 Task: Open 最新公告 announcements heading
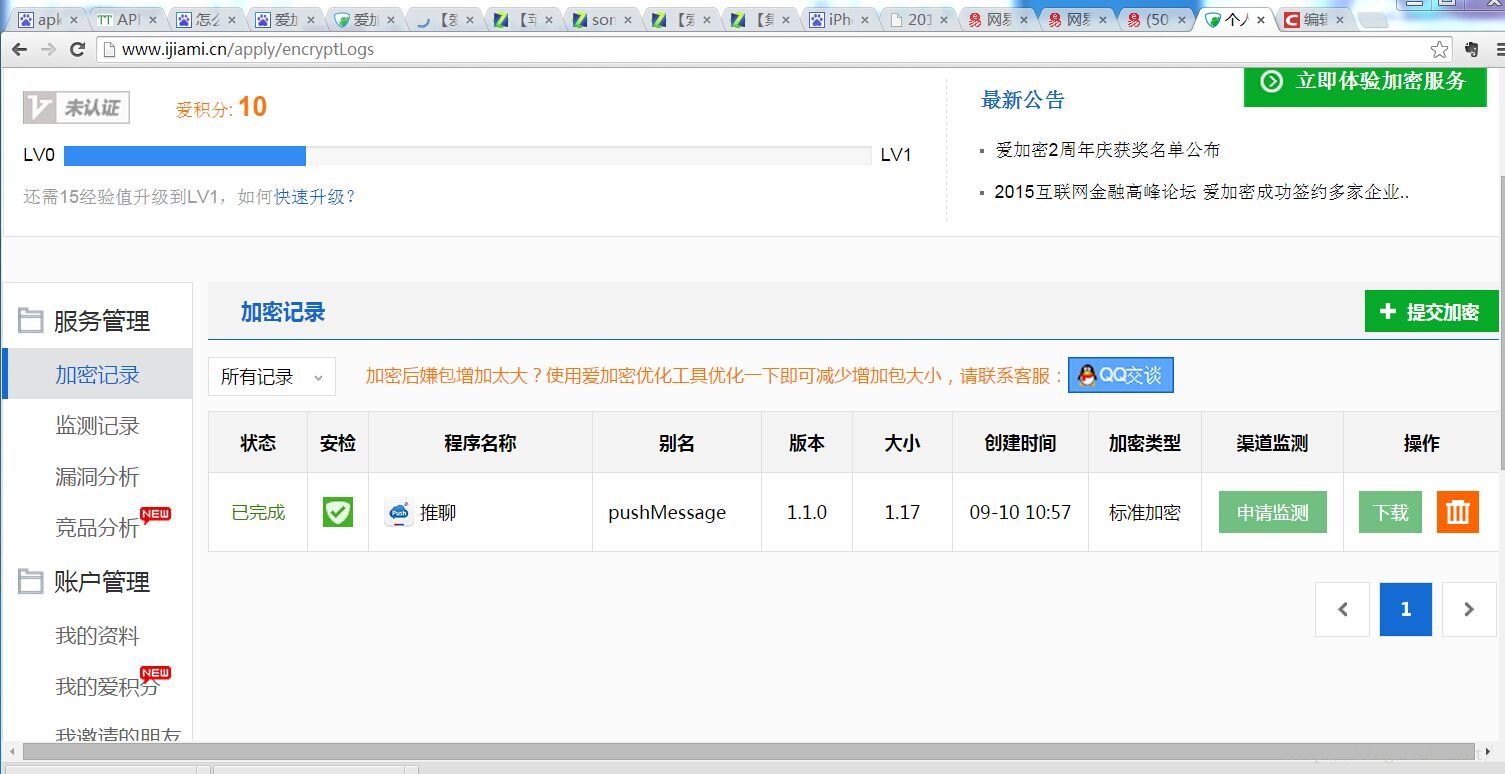click(1023, 100)
